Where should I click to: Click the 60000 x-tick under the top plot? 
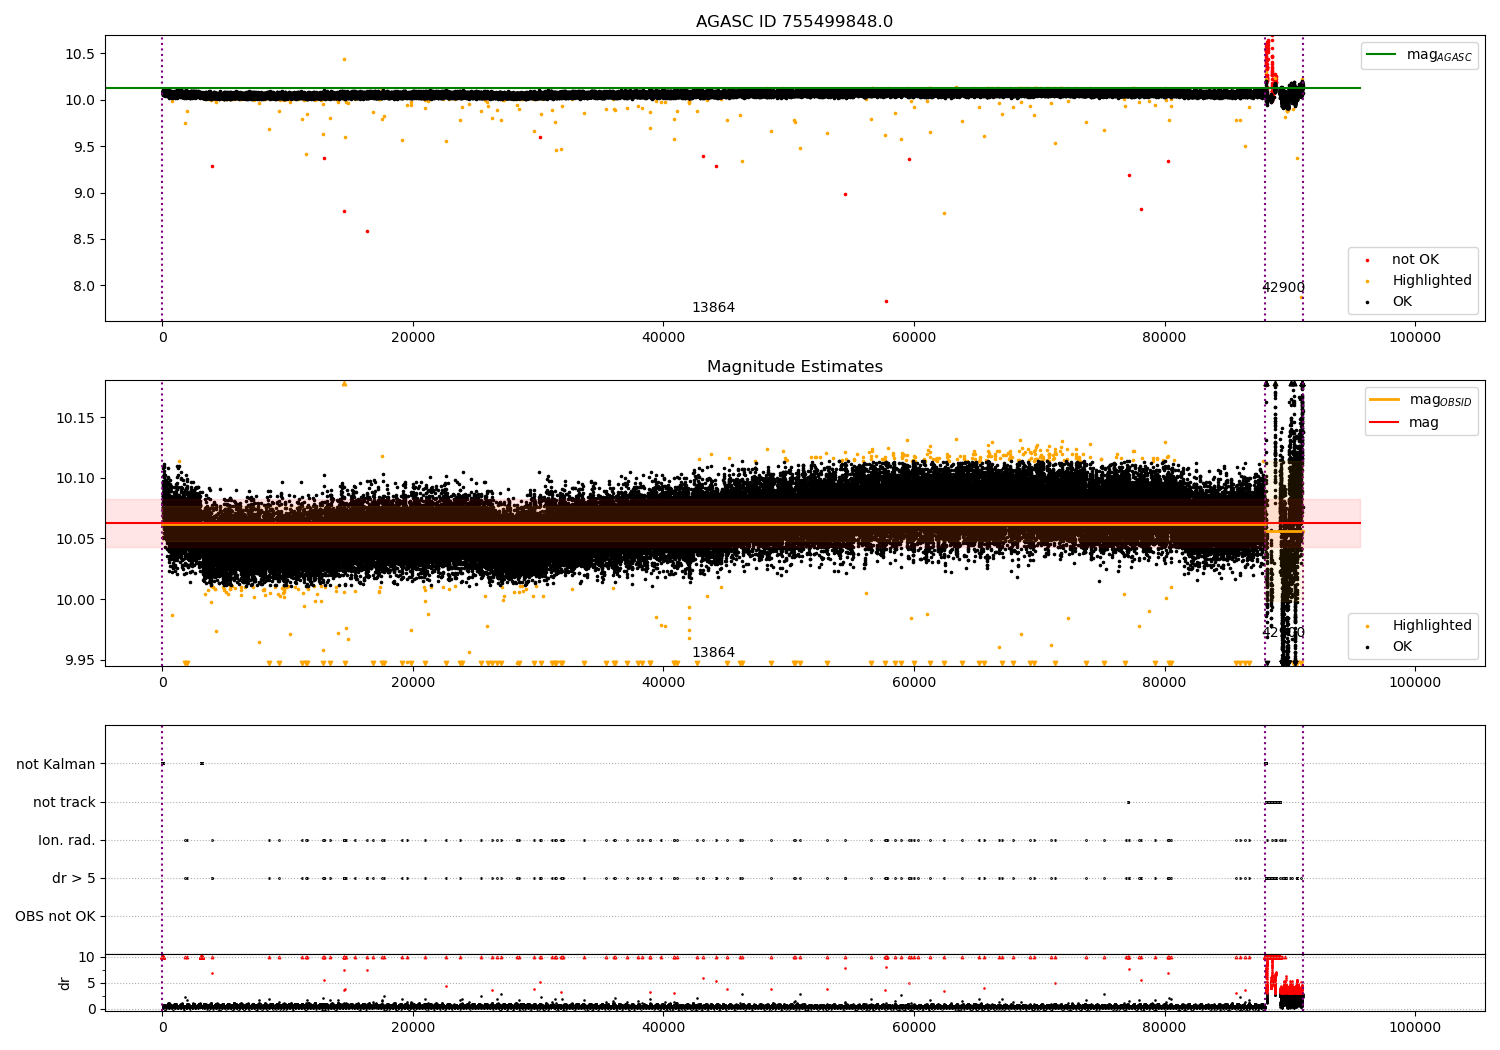[914, 338]
